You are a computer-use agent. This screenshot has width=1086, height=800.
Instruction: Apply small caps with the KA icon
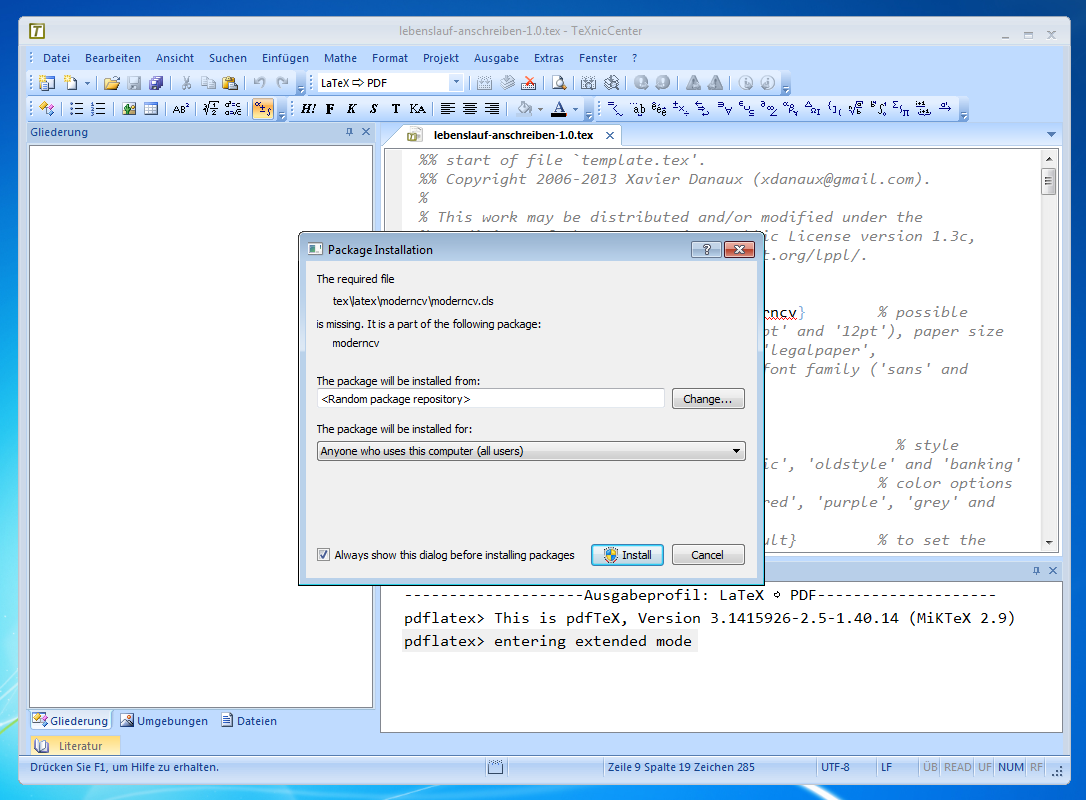[418, 109]
